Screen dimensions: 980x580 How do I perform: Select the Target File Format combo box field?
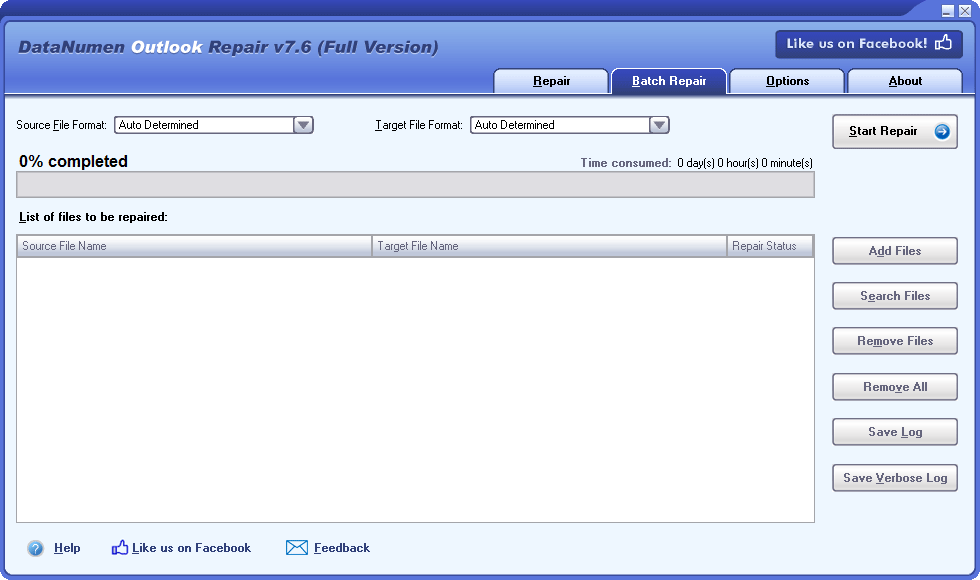point(569,125)
